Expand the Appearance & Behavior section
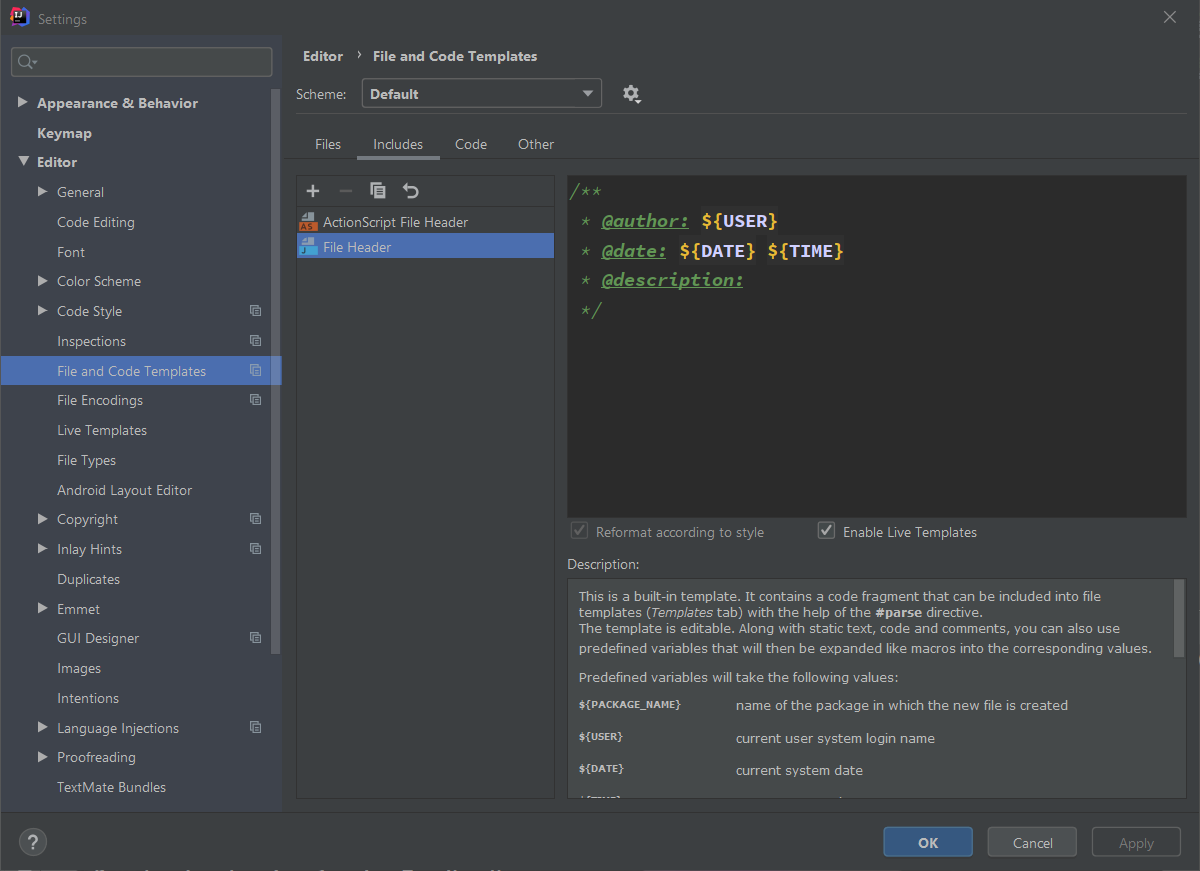This screenshot has width=1200, height=871. 22,102
